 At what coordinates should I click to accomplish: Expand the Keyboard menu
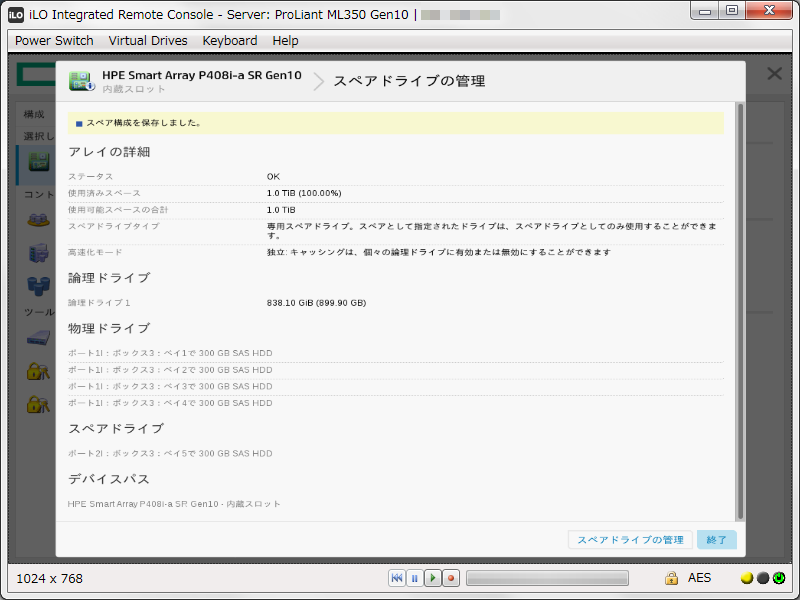coord(229,40)
